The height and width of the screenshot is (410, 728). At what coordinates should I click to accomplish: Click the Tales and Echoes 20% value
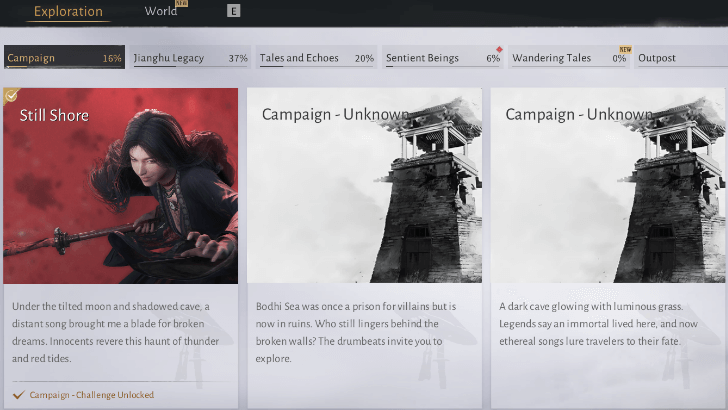[x=364, y=58]
